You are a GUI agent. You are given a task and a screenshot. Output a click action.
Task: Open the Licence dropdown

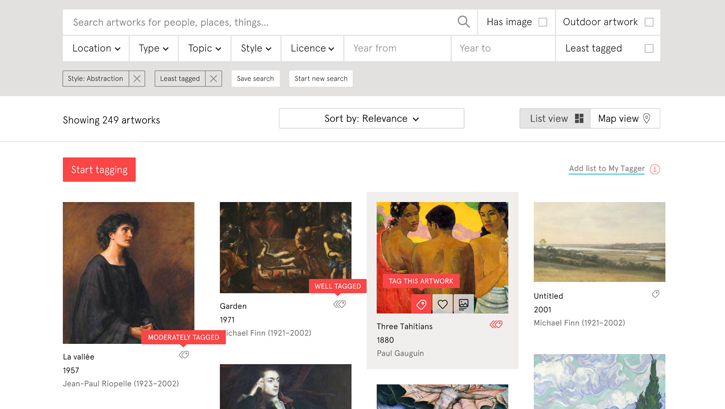pyautogui.click(x=312, y=49)
